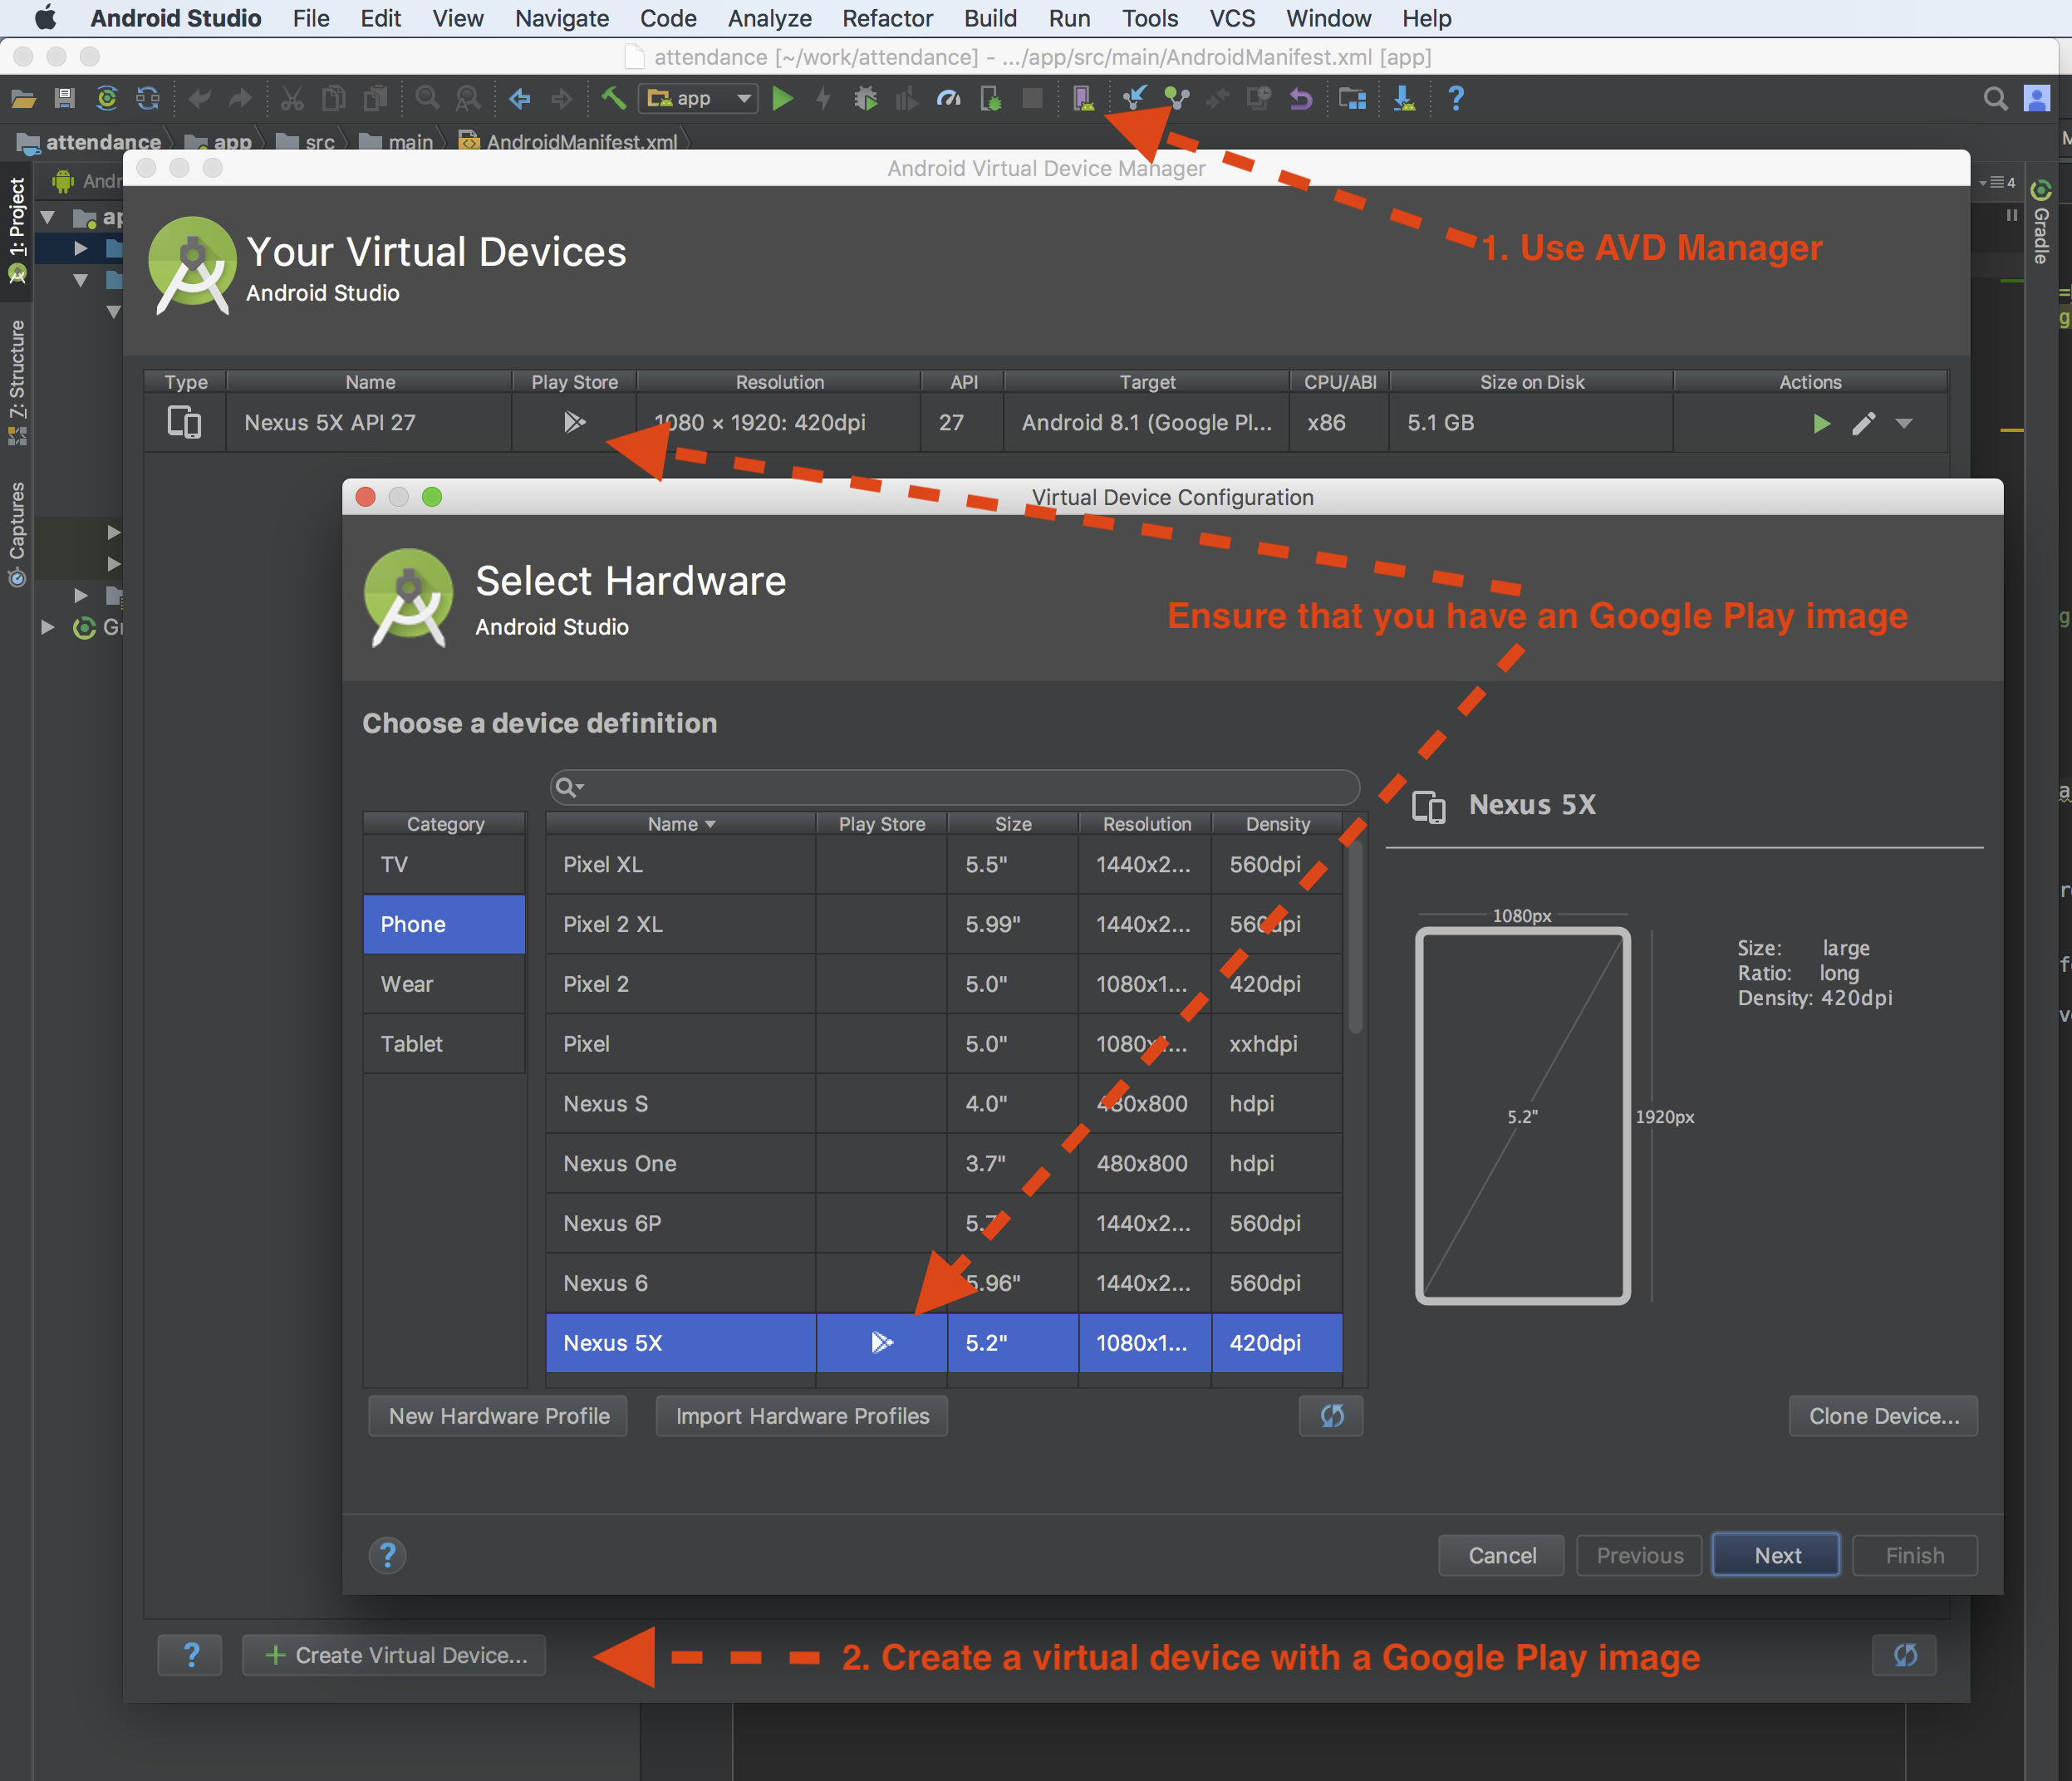Open the VCS menu
The width and height of the screenshot is (2072, 1781).
click(x=1232, y=18)
